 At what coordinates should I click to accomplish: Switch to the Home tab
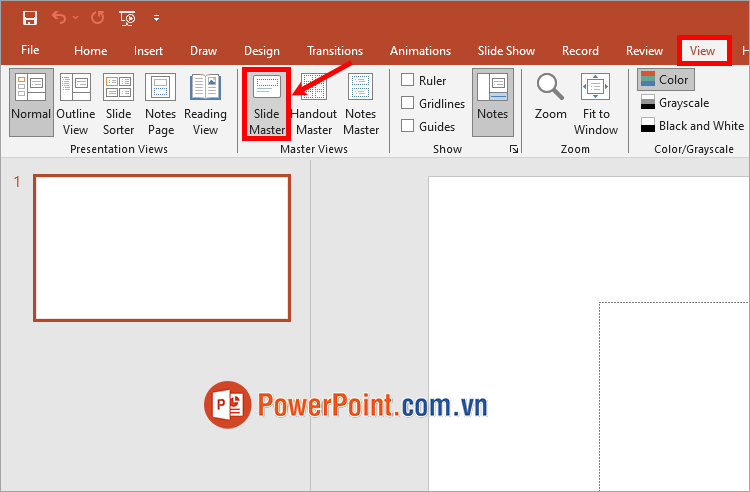pos(90,51)
